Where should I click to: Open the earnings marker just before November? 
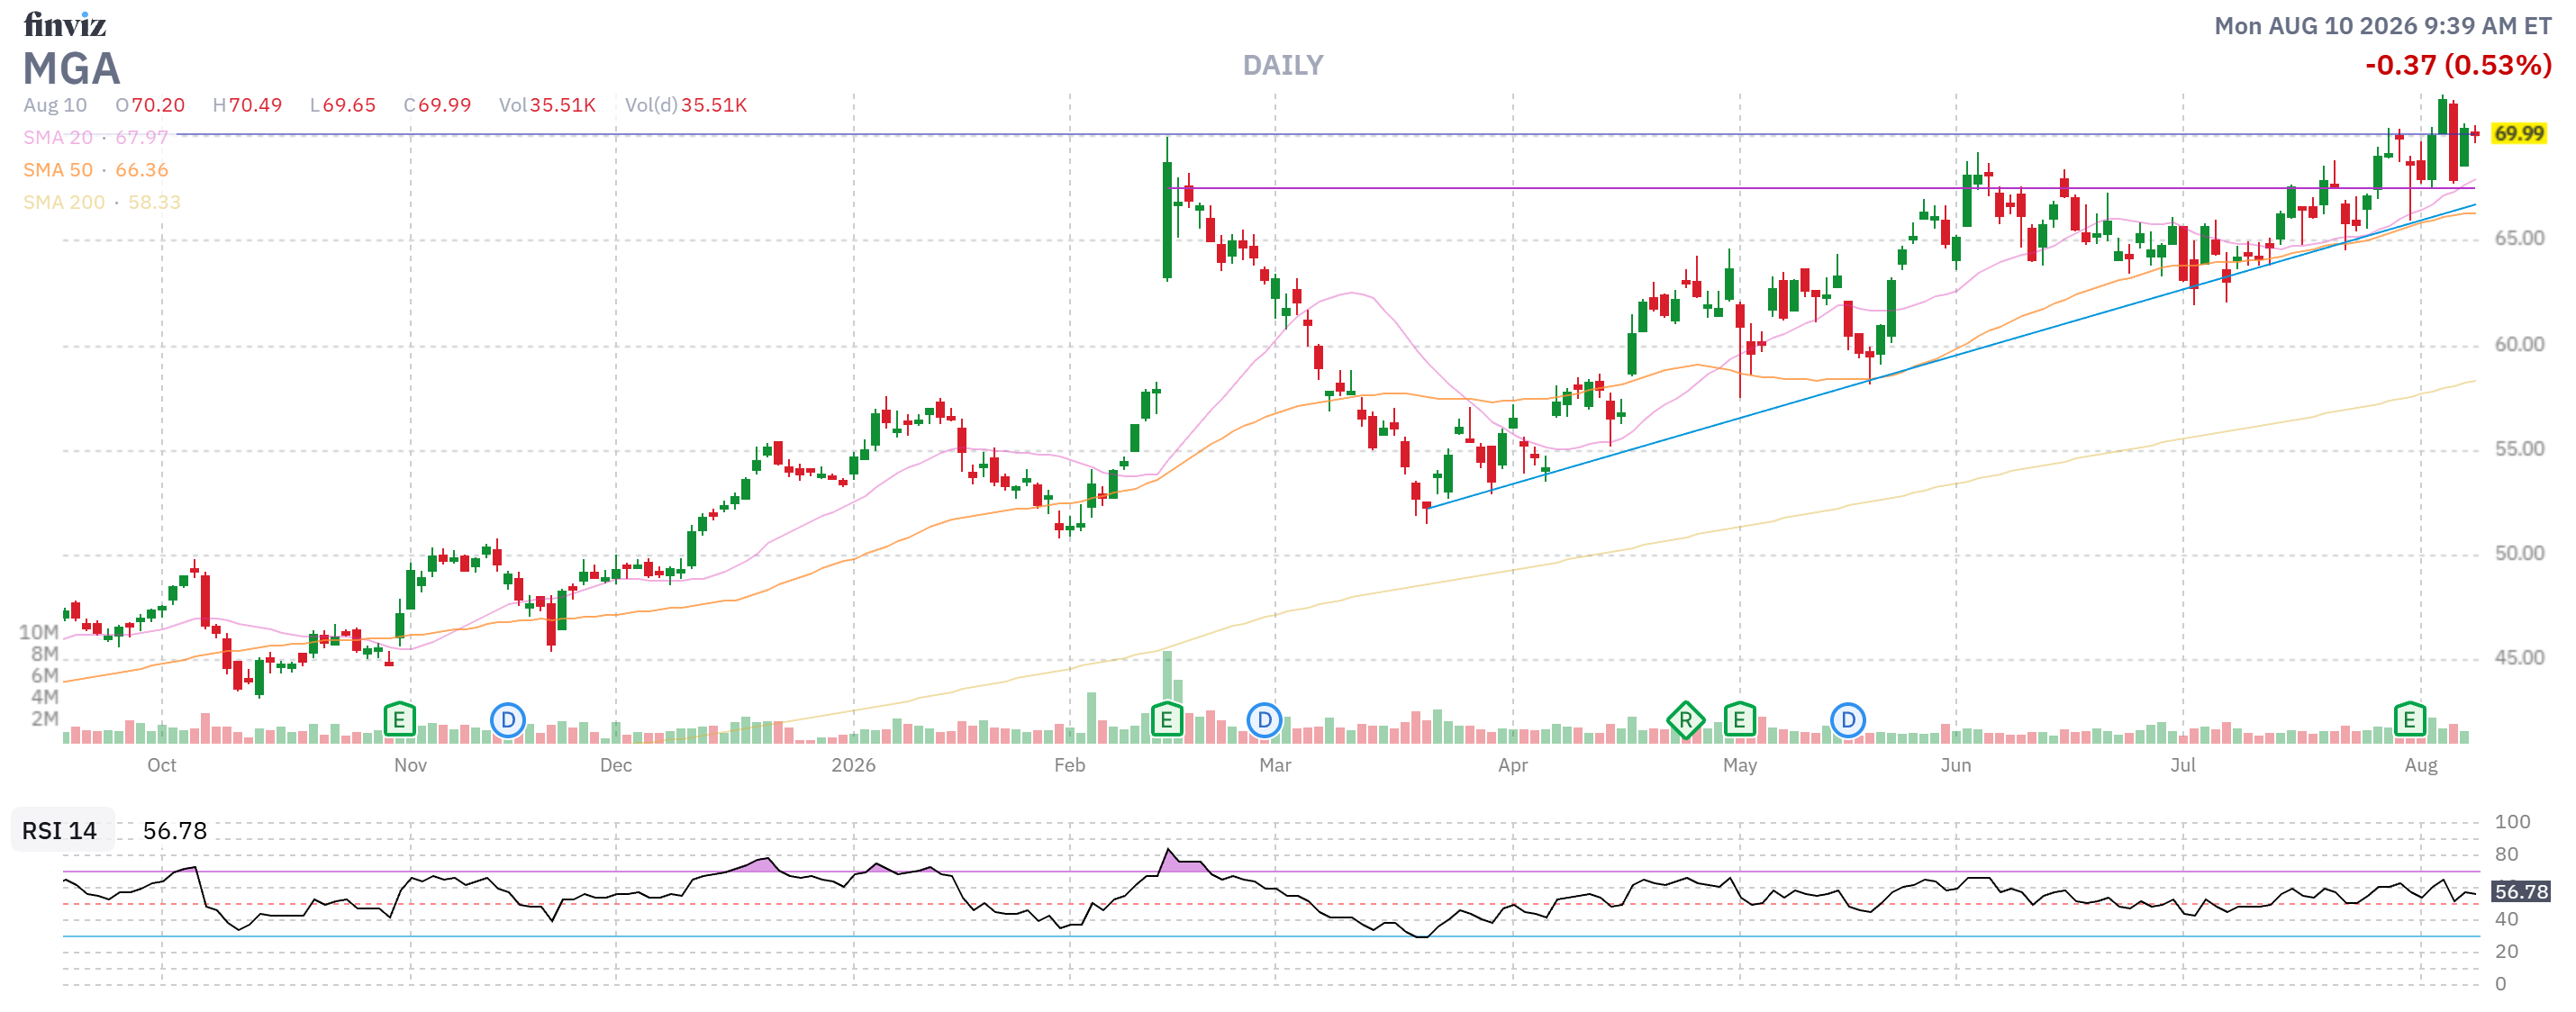(x=399, y=719)
